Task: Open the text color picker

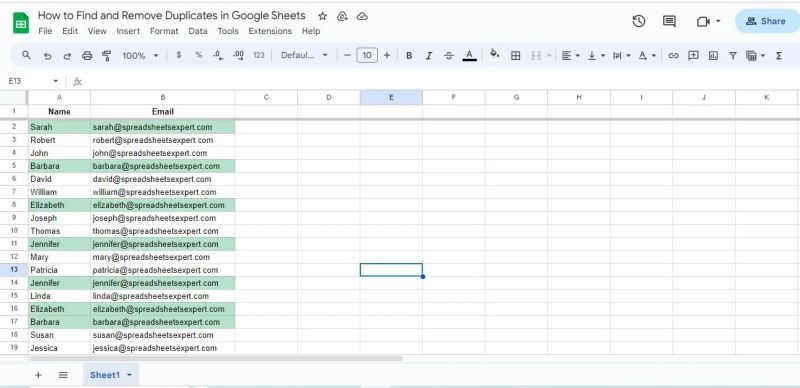Action: [x=469, y=56]
